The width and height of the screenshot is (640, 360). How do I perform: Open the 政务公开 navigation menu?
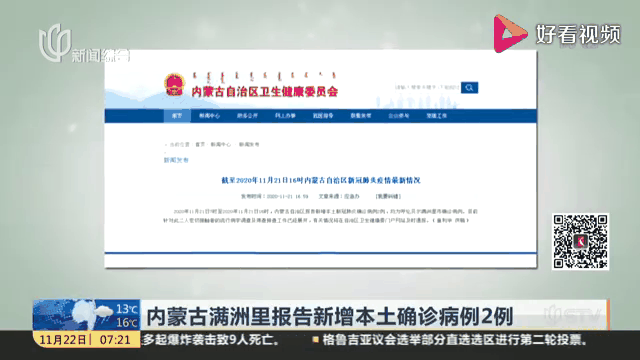tap(247, 116)
